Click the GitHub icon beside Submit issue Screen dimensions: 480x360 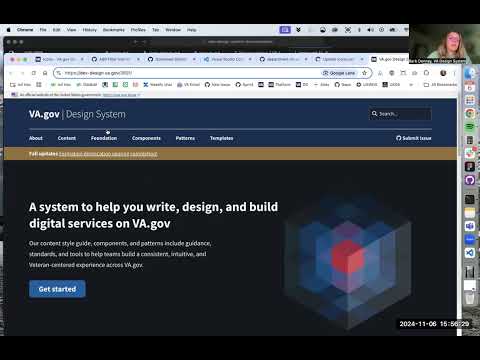(x=399, y=138)
